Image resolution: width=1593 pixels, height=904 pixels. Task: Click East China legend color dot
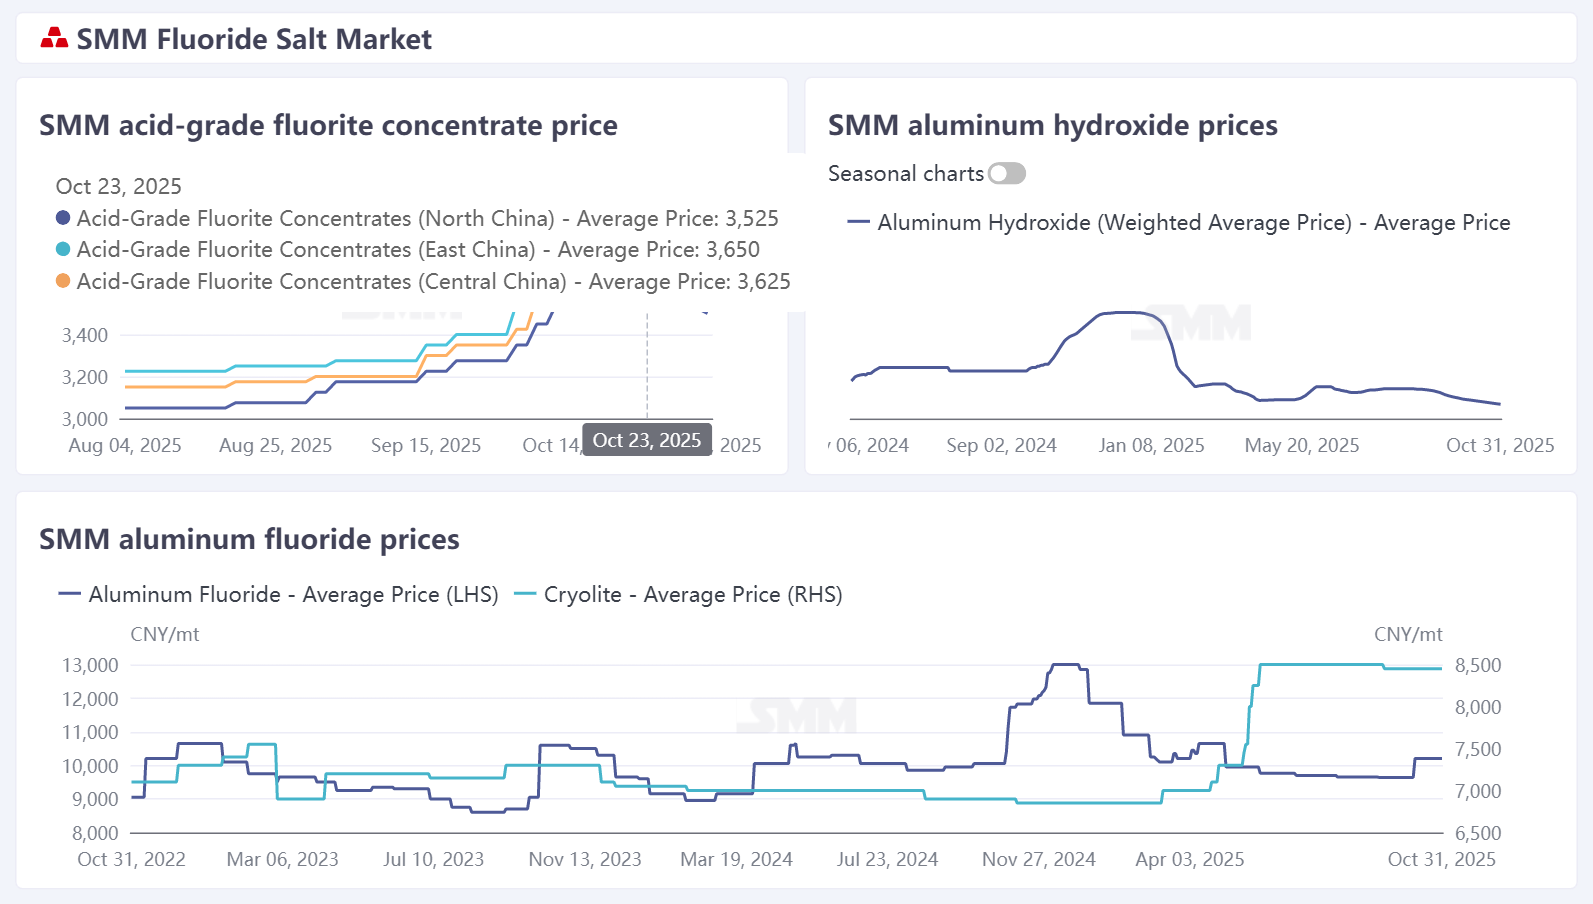click(x=63, y=249)
